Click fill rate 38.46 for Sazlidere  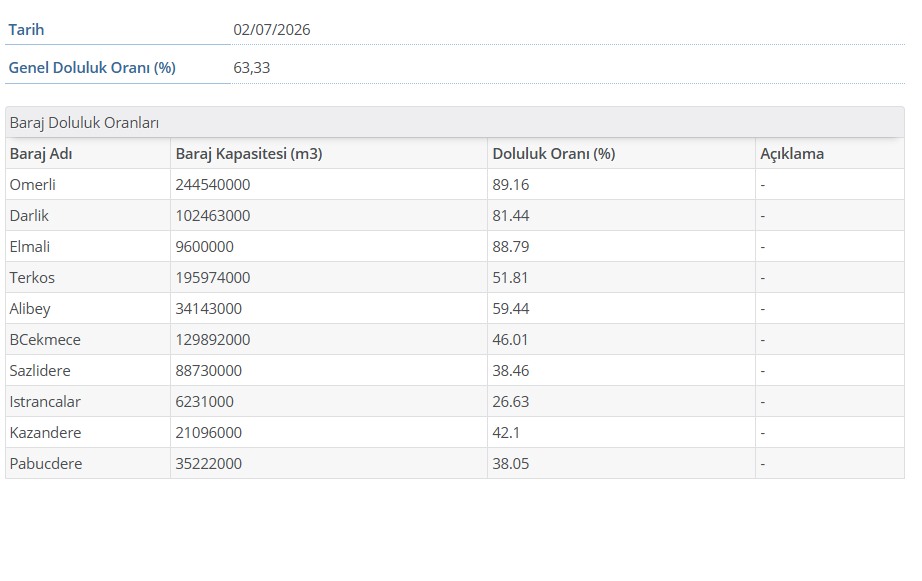click(x=511, y=370)
